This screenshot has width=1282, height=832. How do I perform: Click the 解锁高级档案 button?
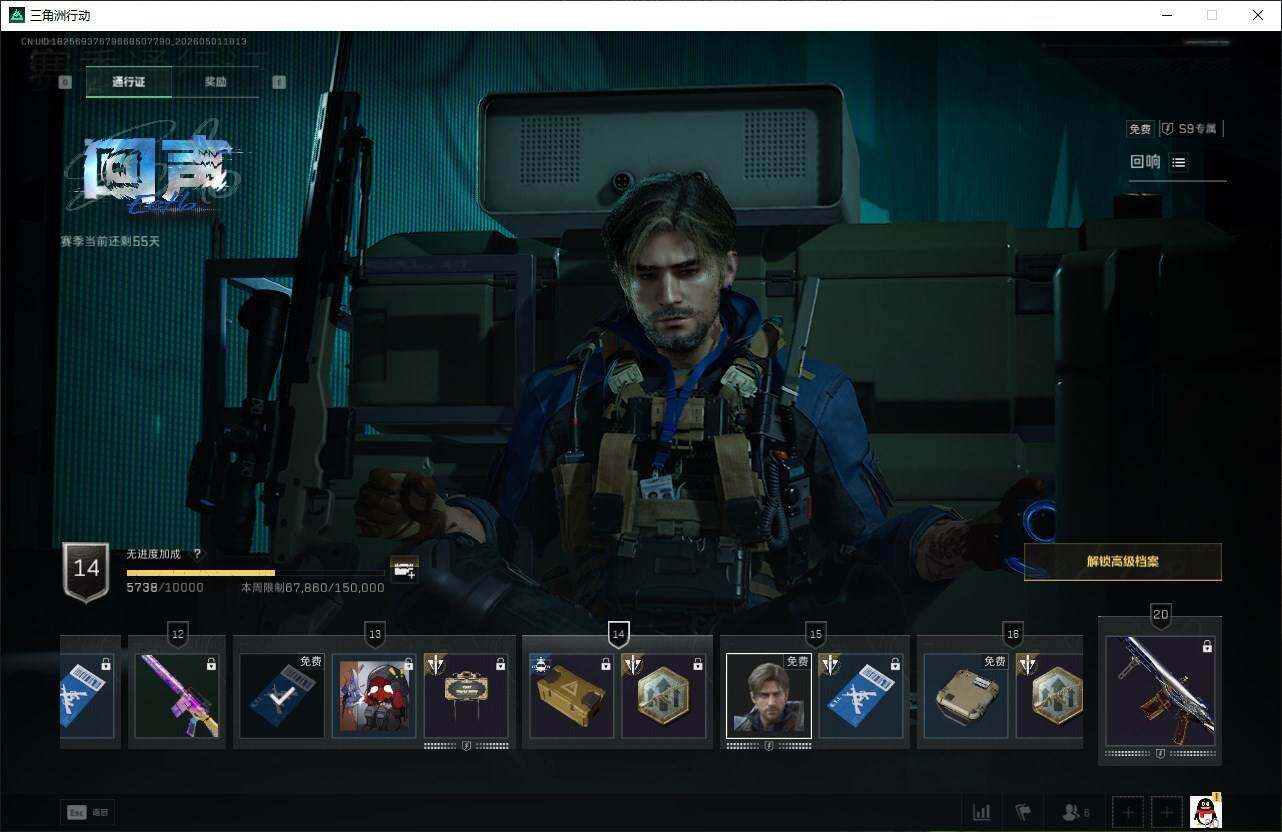[1123, 562]
